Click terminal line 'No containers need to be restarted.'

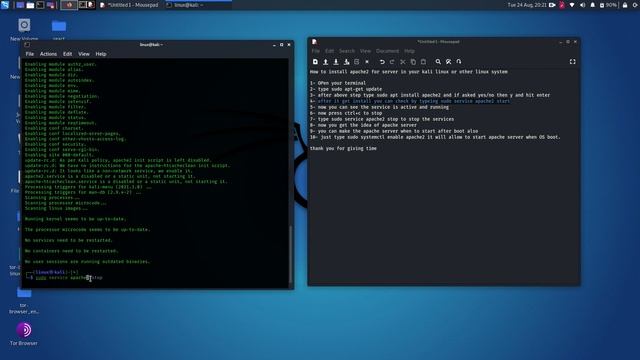coord(71,251)
